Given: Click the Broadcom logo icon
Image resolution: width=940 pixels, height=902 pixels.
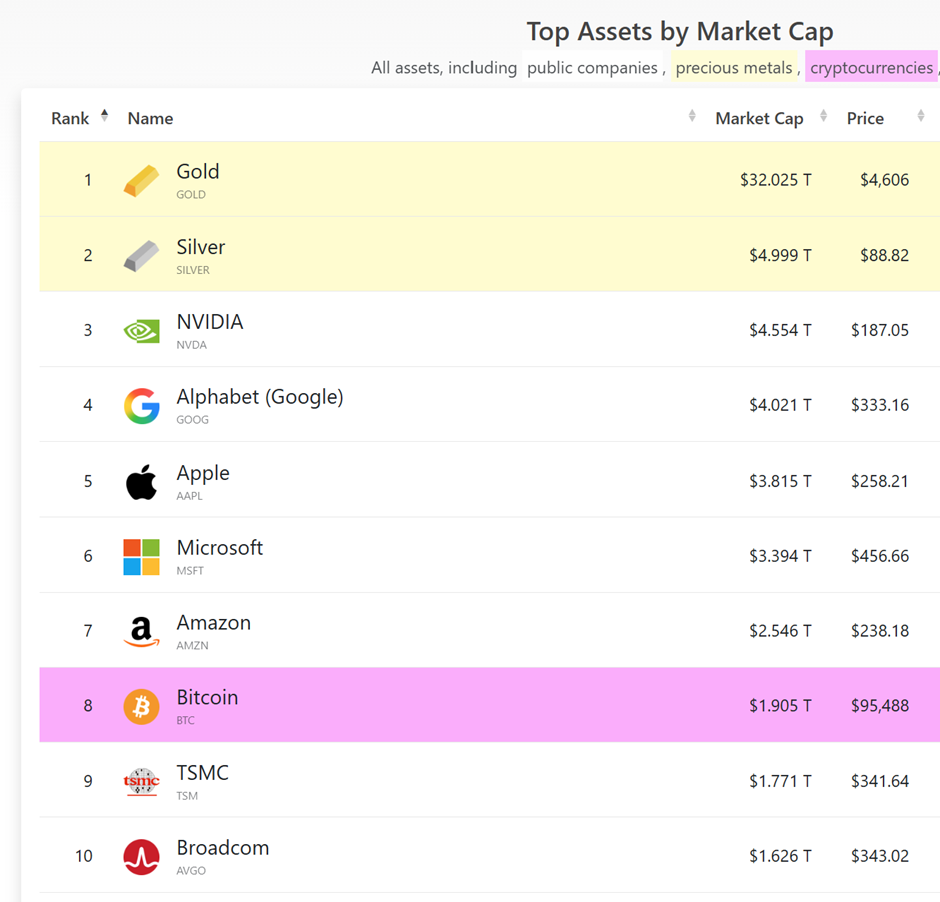Looking at the screenshot, I should 141,857.
